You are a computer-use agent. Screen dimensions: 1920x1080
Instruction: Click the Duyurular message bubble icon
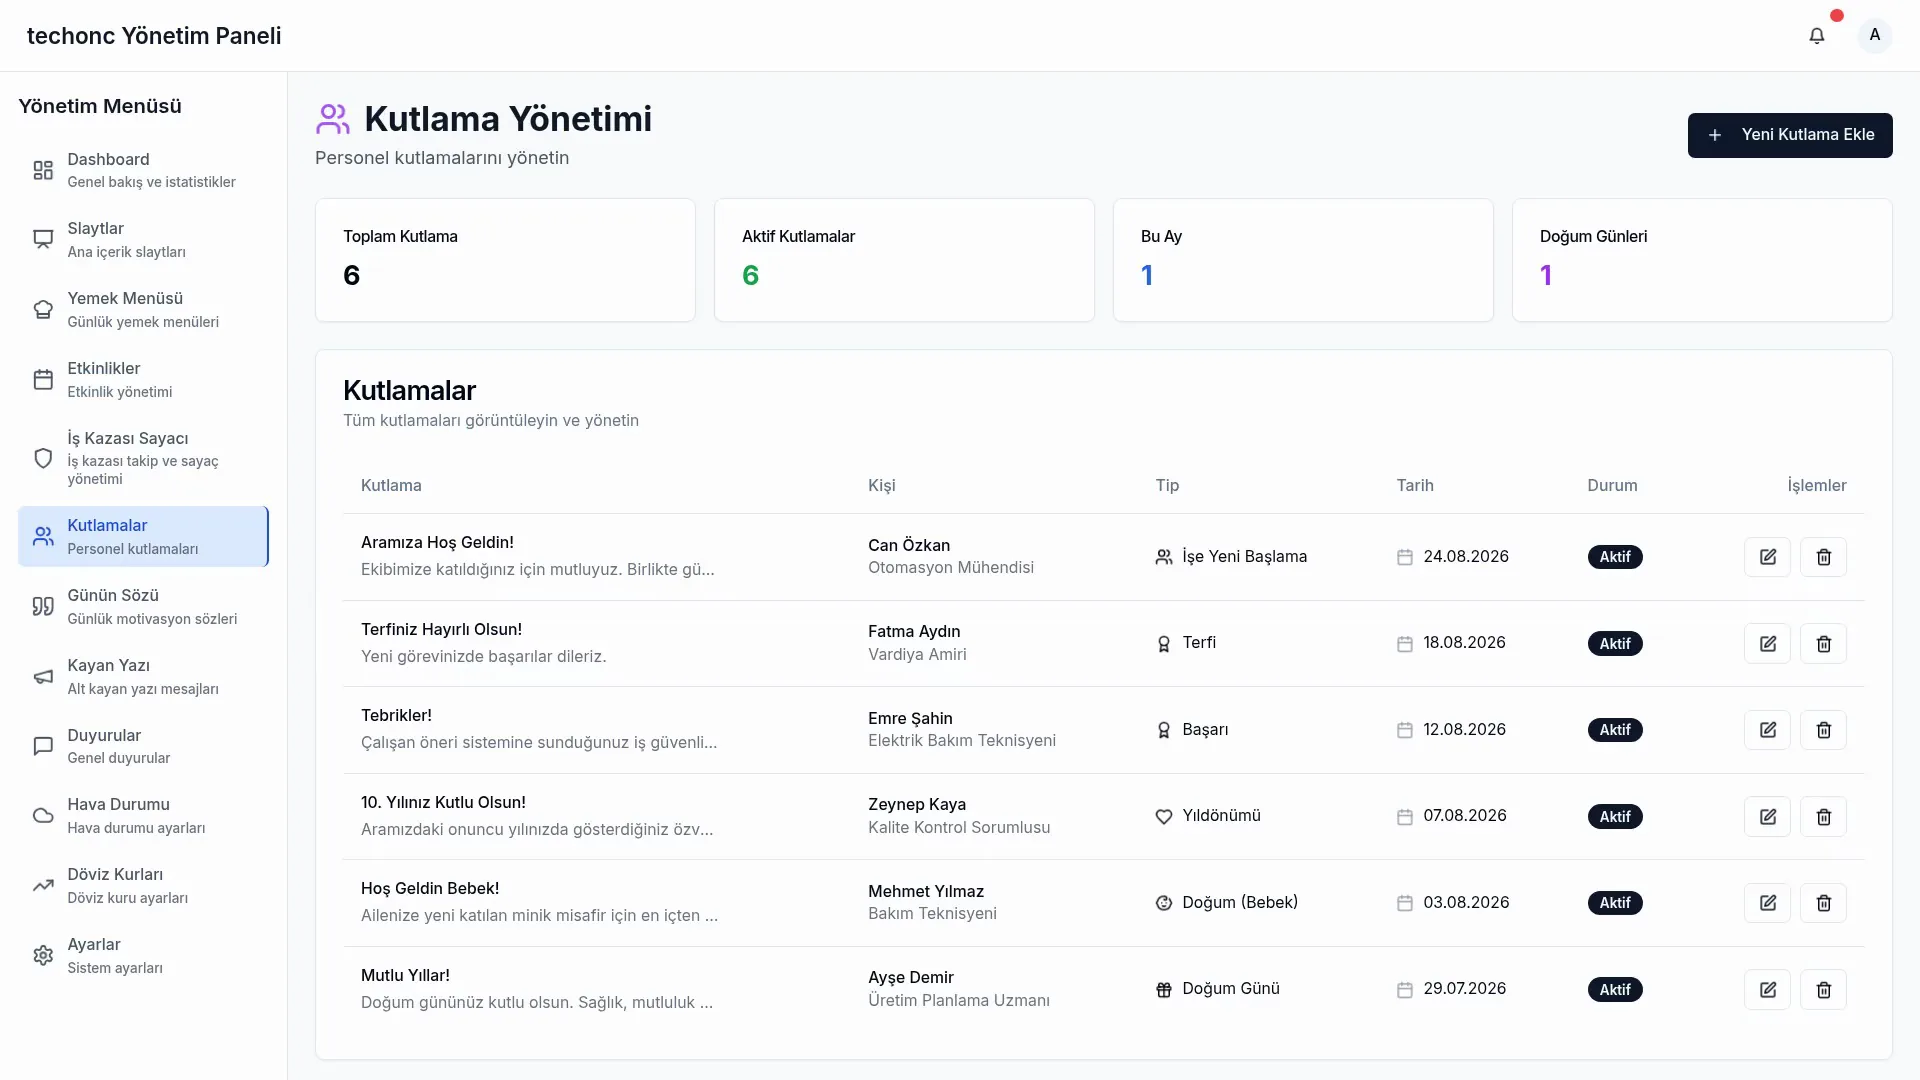(43, 746)
